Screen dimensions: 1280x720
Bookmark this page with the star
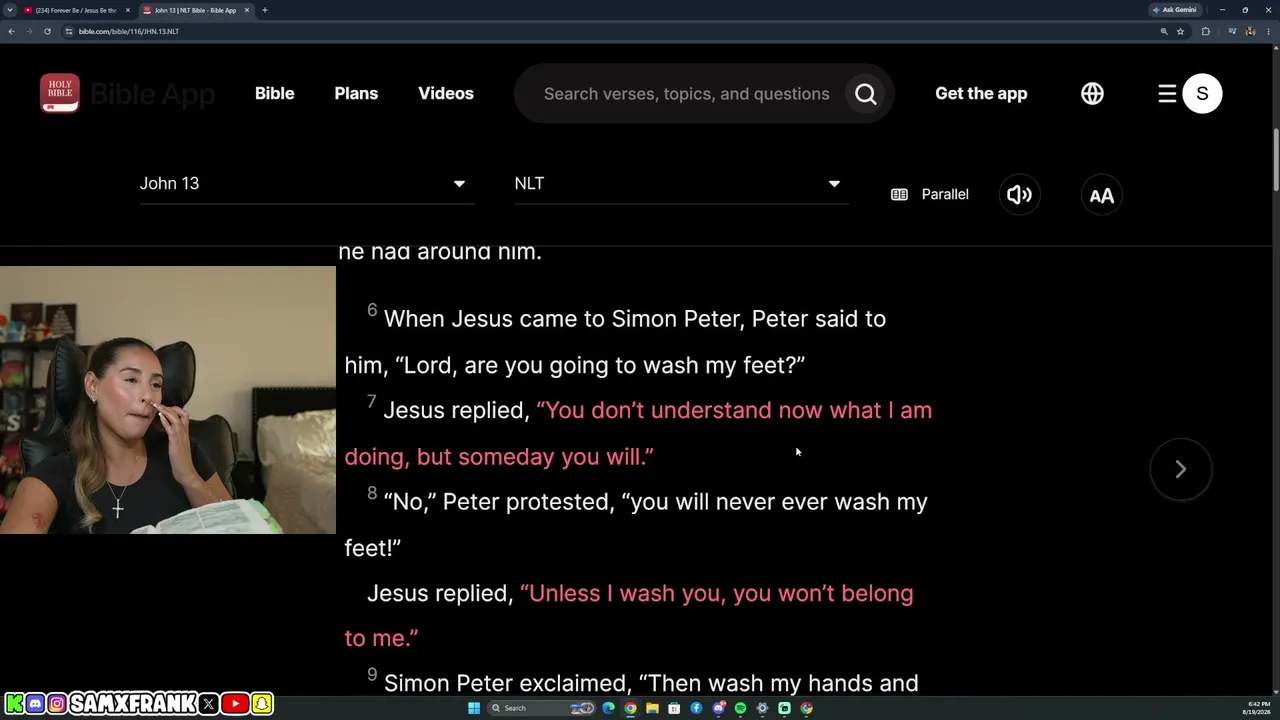tap(1180, 31)
